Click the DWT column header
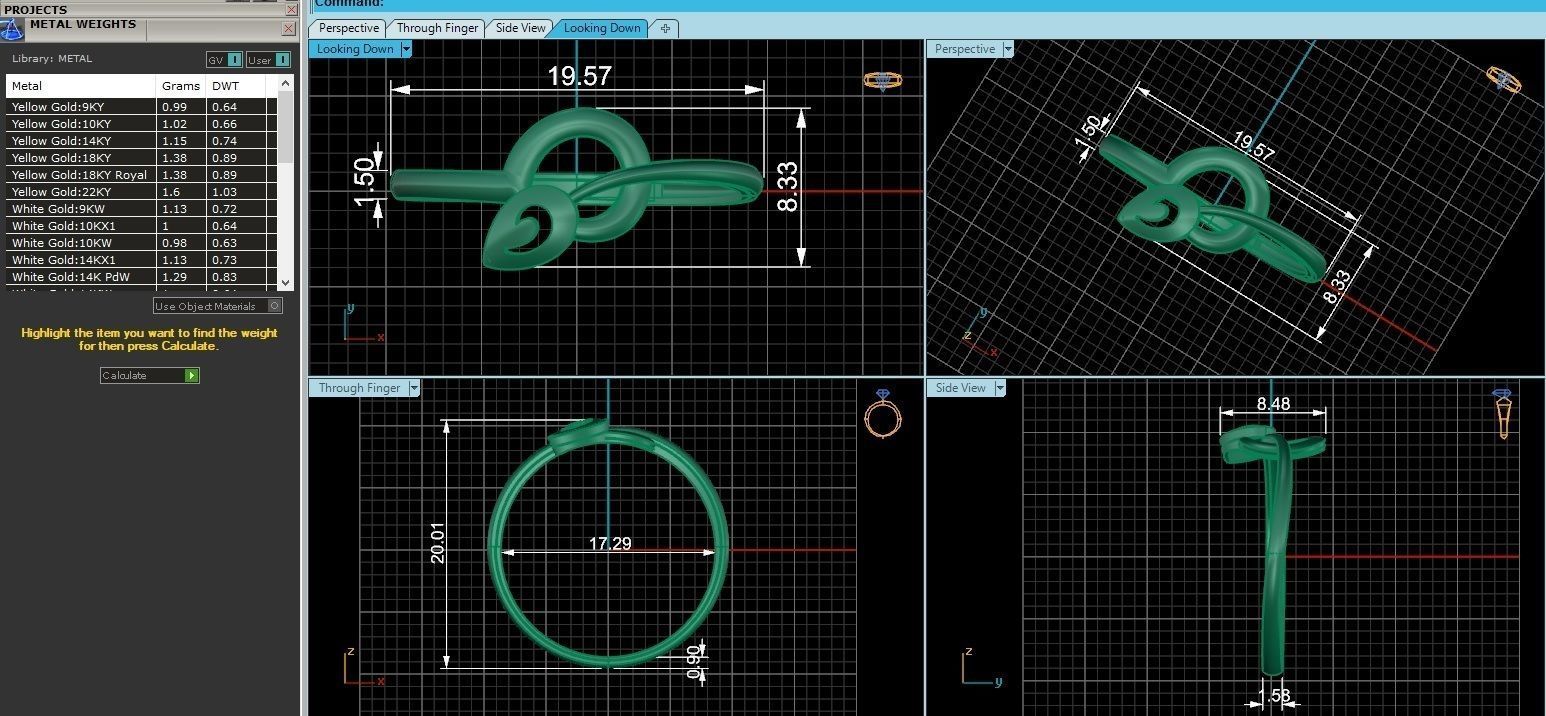Viewport: 1546px width, 716px height. tap(236, 86)
